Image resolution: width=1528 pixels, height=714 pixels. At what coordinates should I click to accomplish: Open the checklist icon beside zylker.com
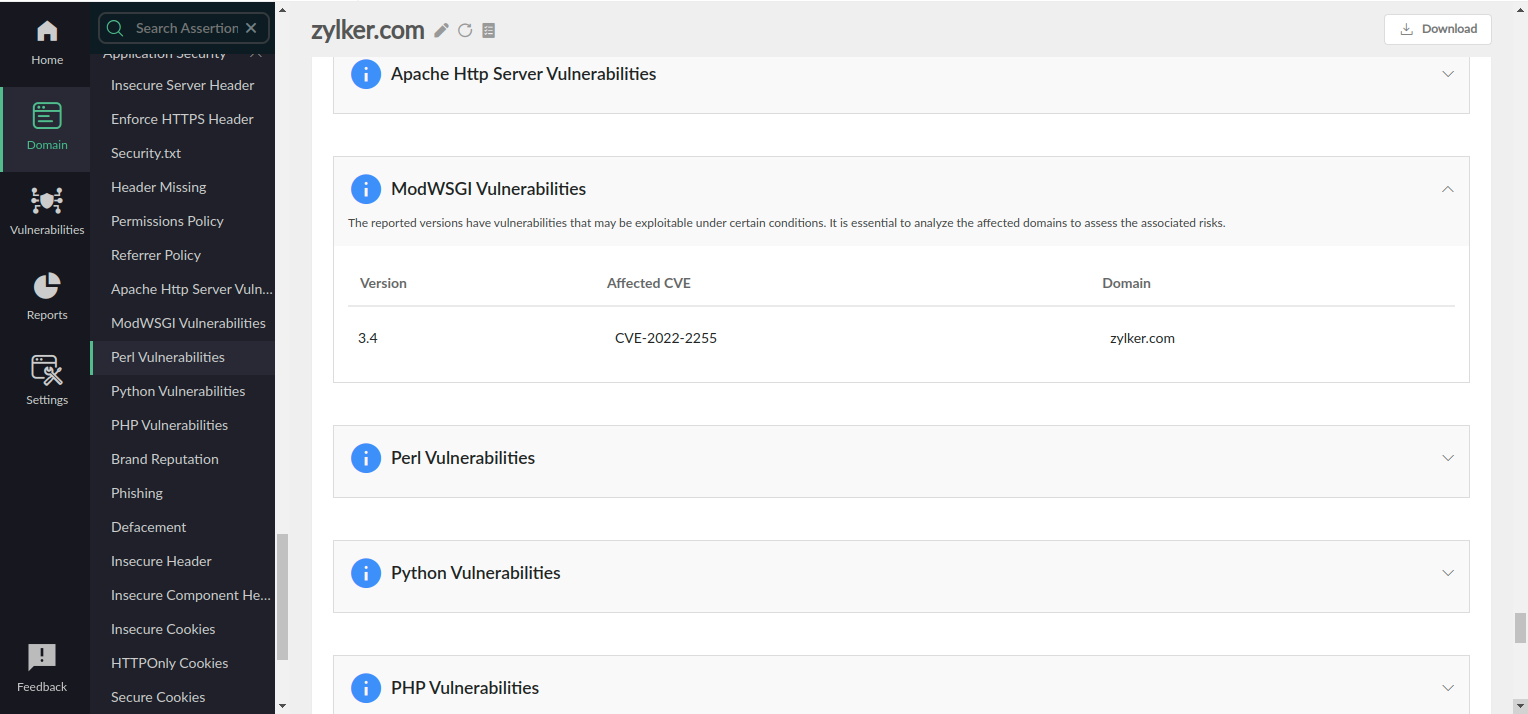(488, 31)
